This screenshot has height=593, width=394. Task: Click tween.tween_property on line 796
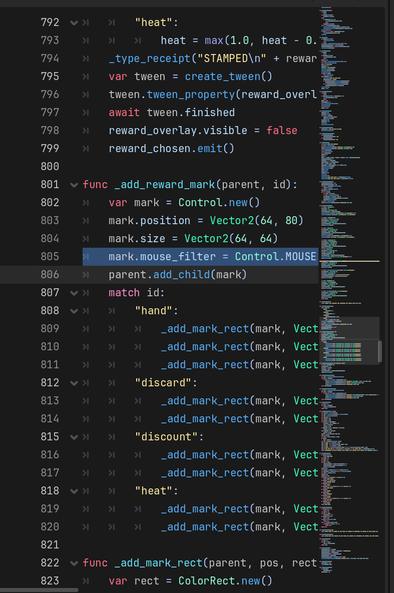tap(172, 94)
